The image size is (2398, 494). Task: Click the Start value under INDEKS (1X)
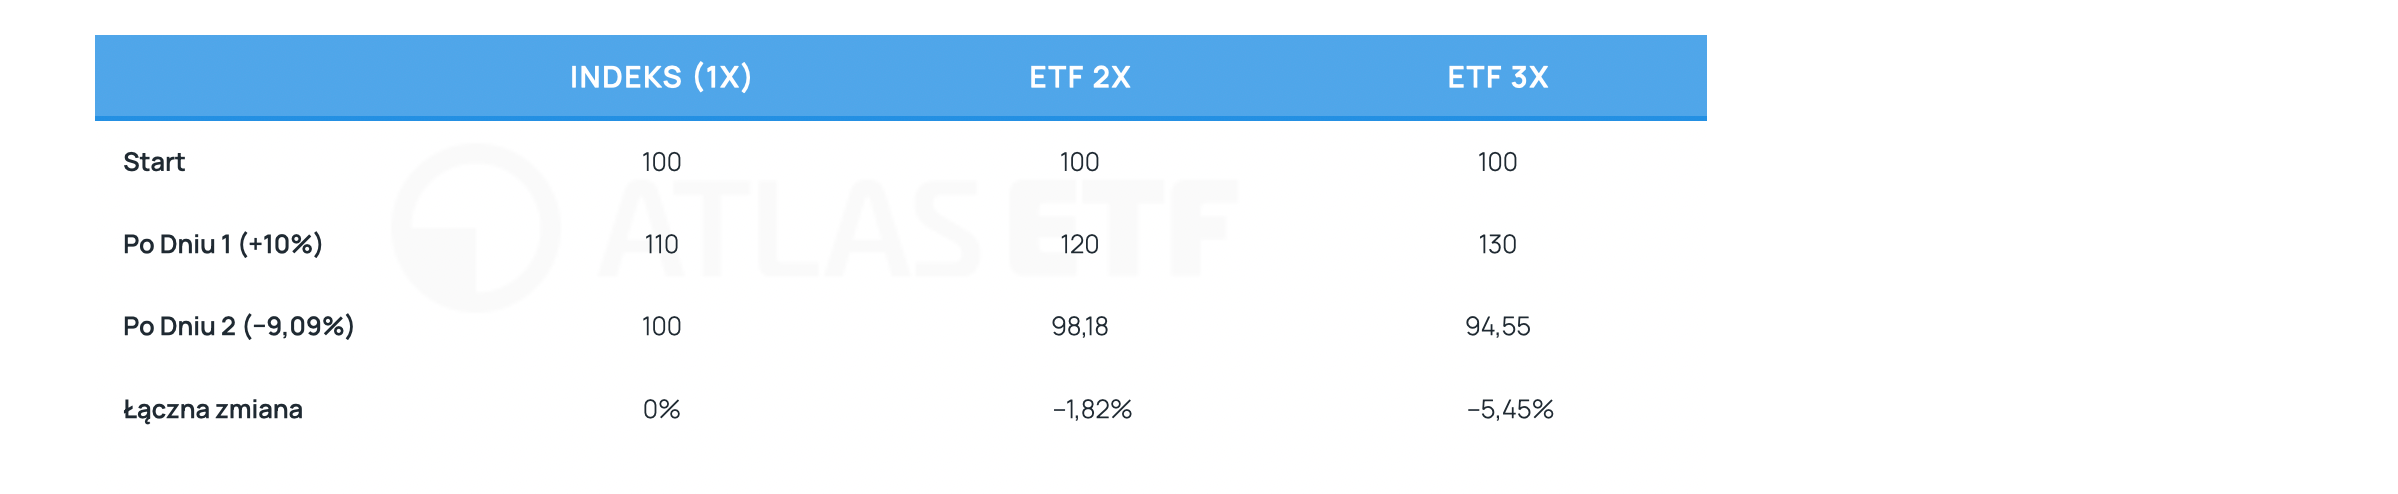(661, 162)
